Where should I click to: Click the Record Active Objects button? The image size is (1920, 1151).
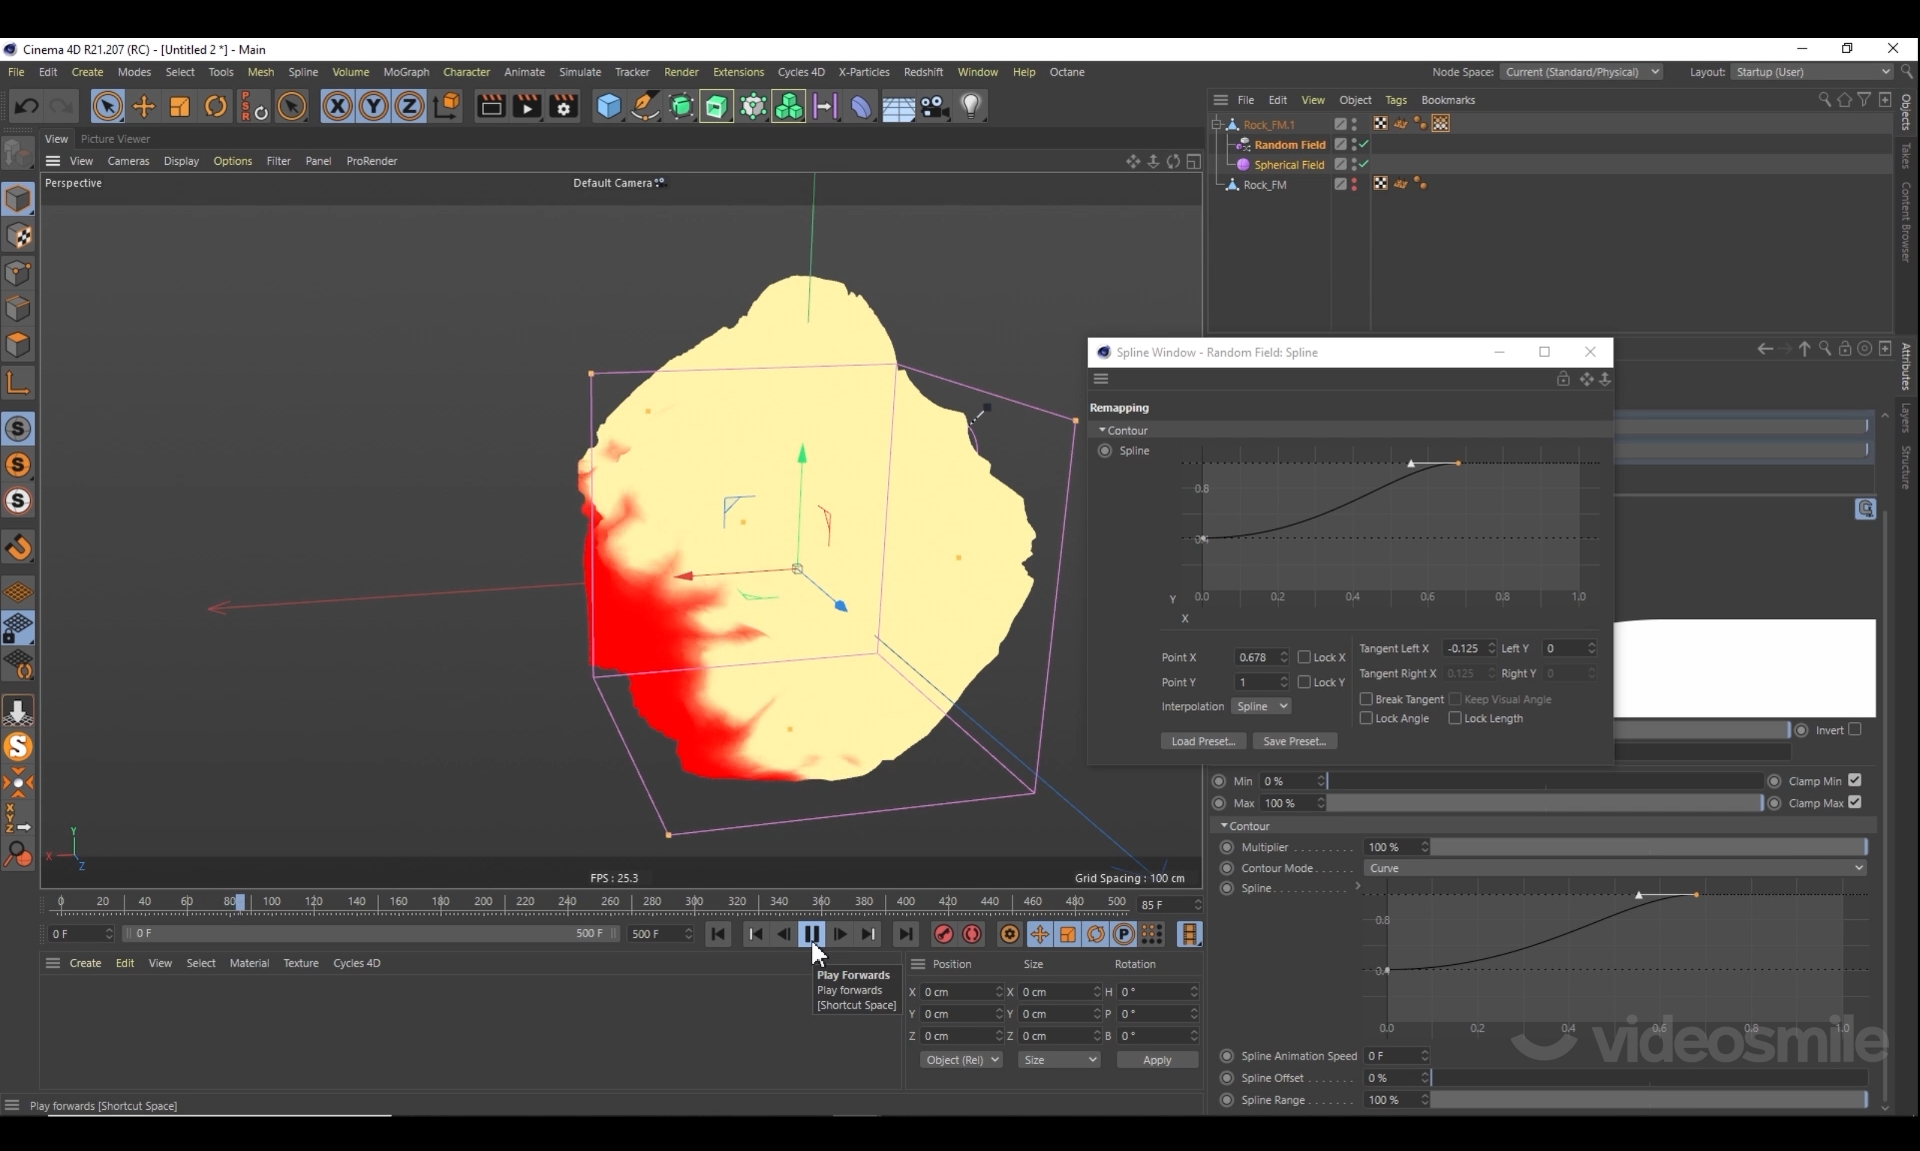coord(943,934)
